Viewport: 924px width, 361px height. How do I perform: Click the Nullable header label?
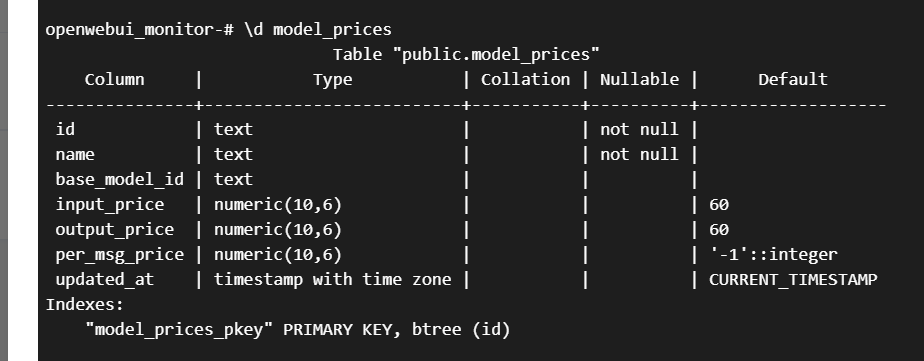pyautogui.click(x=639, y=80)
